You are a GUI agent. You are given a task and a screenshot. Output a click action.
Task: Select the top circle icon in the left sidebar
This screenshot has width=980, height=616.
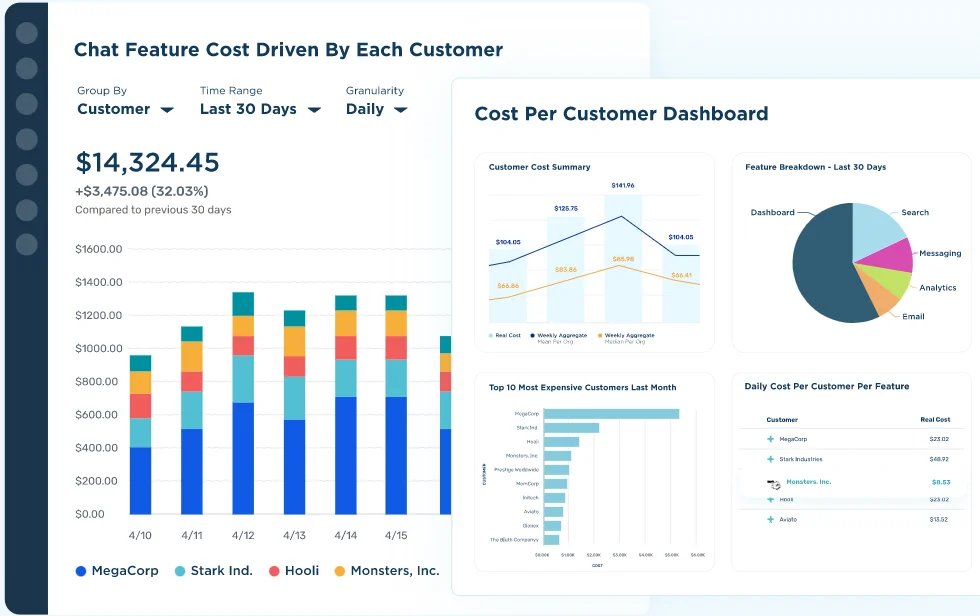click(x=27, y=32)
